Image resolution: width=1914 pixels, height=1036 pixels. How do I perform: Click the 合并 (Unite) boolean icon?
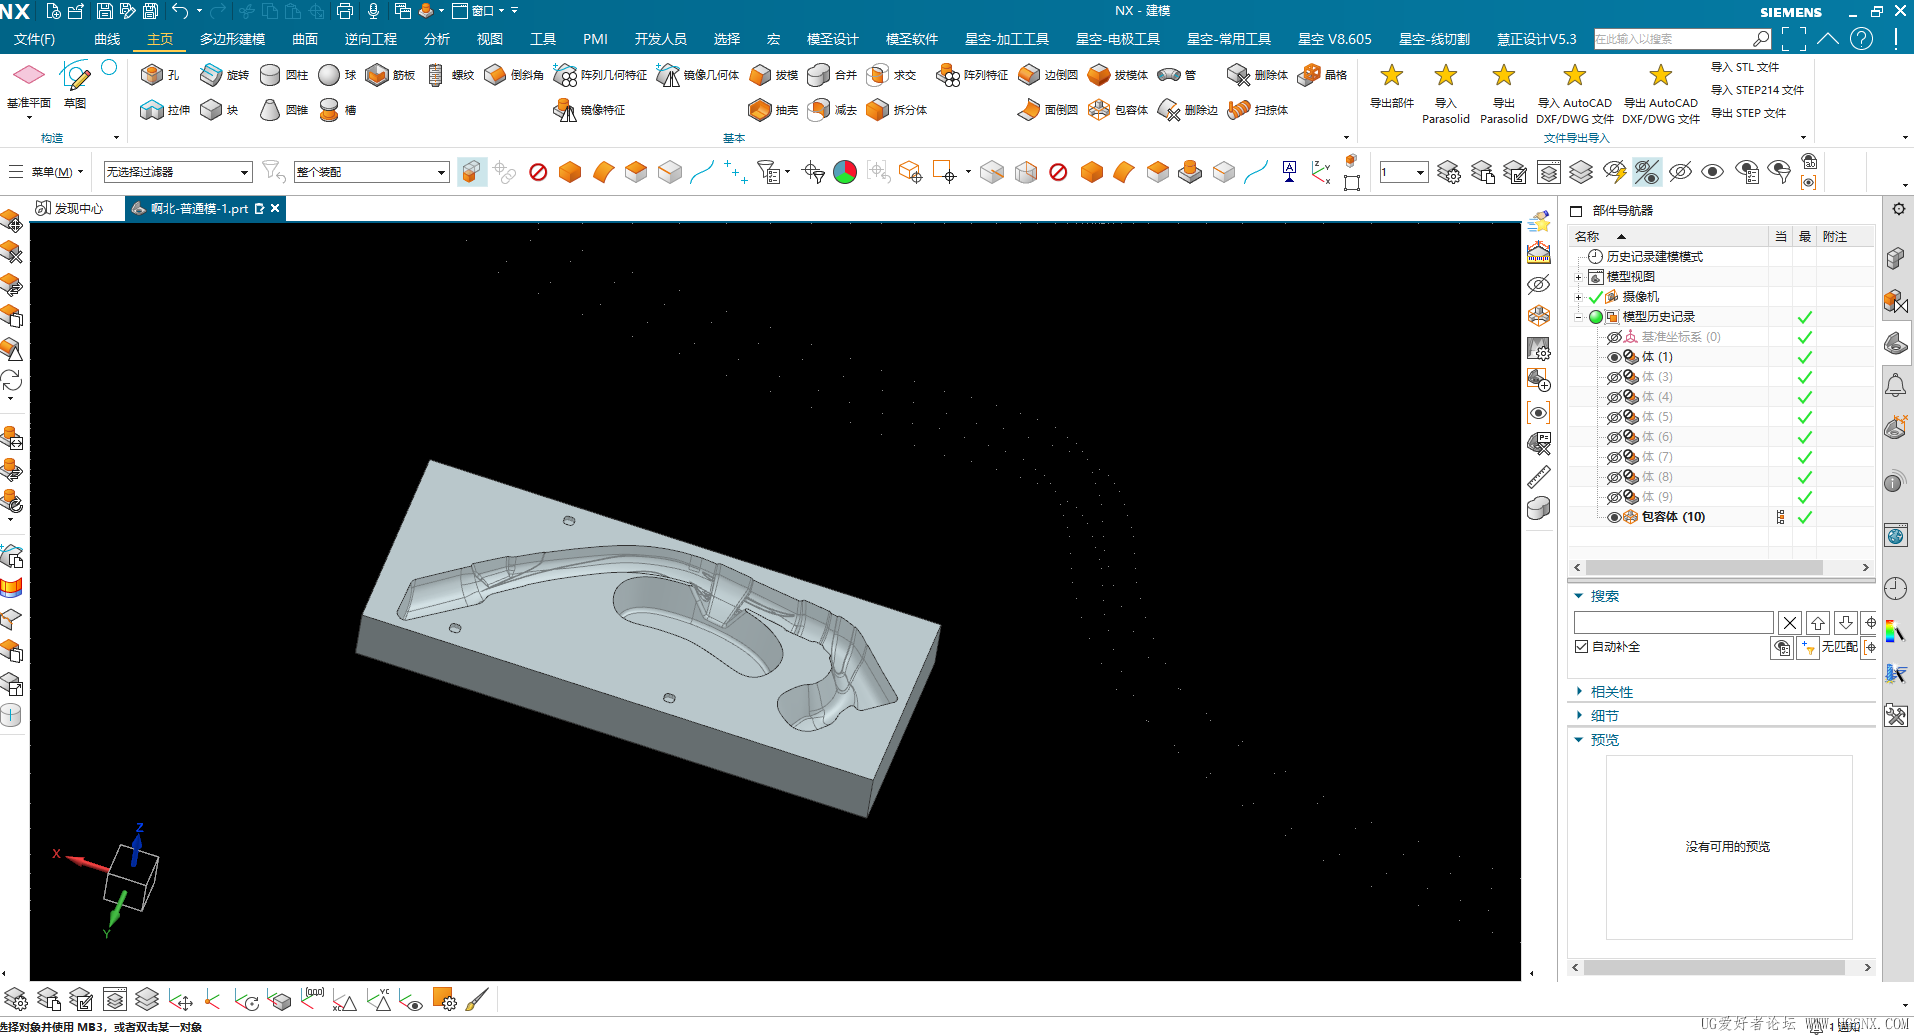point(819,75)
